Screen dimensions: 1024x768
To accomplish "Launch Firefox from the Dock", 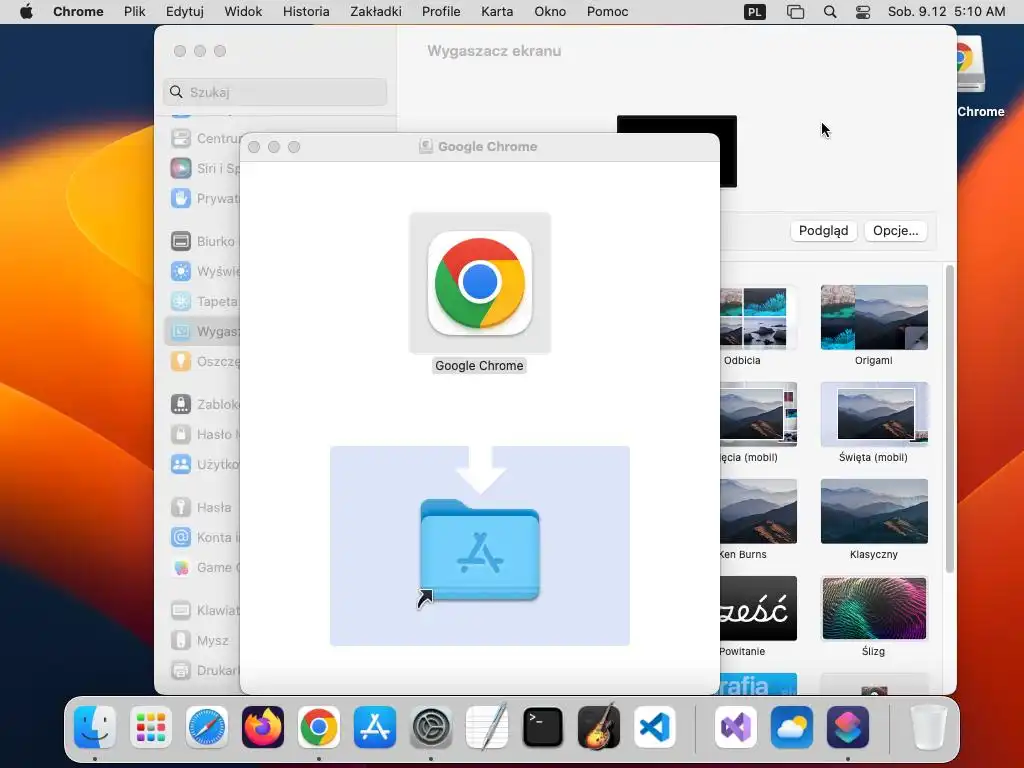I will tap(263, 727).
